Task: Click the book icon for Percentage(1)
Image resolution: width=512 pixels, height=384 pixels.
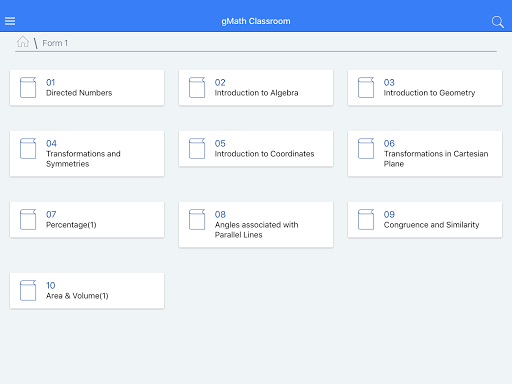Action: click(28, 220)
